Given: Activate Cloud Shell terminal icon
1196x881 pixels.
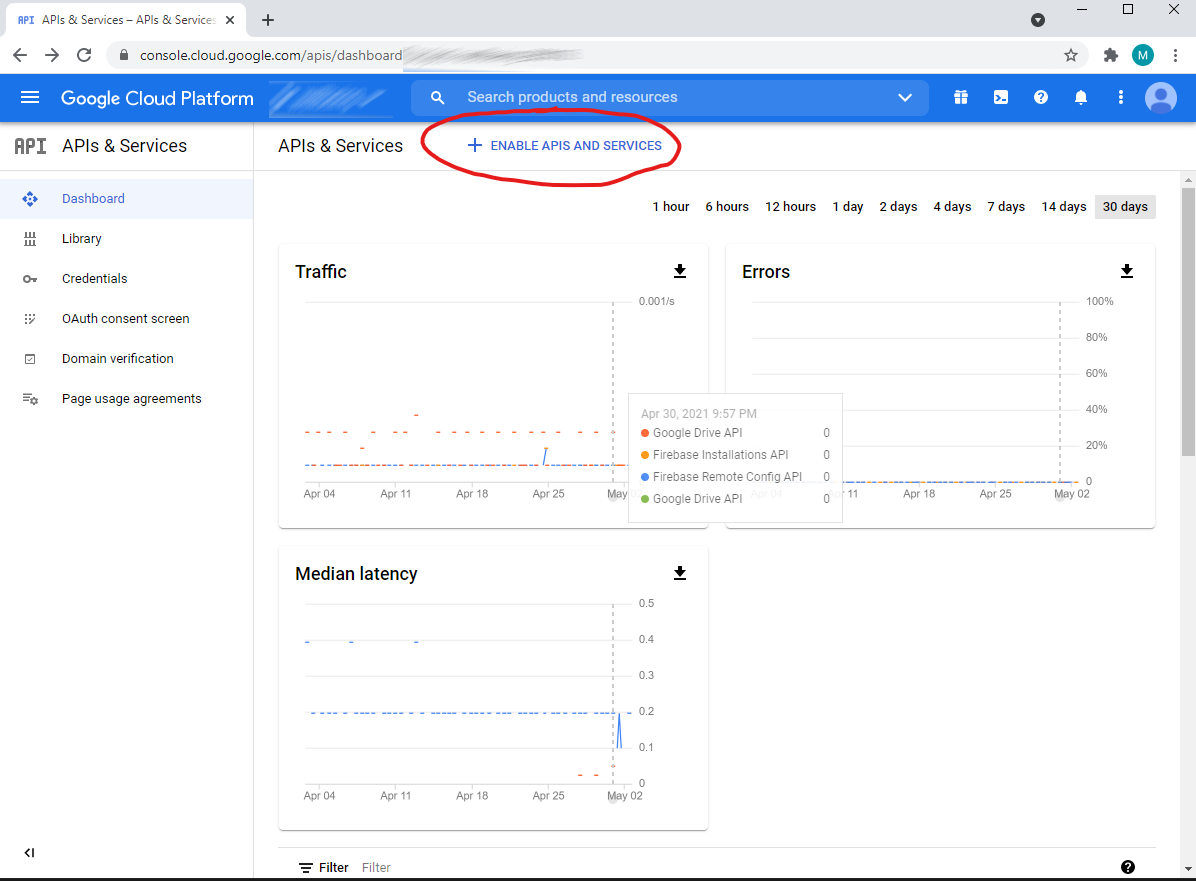Looking at the screenshot, I should 1000,97.
